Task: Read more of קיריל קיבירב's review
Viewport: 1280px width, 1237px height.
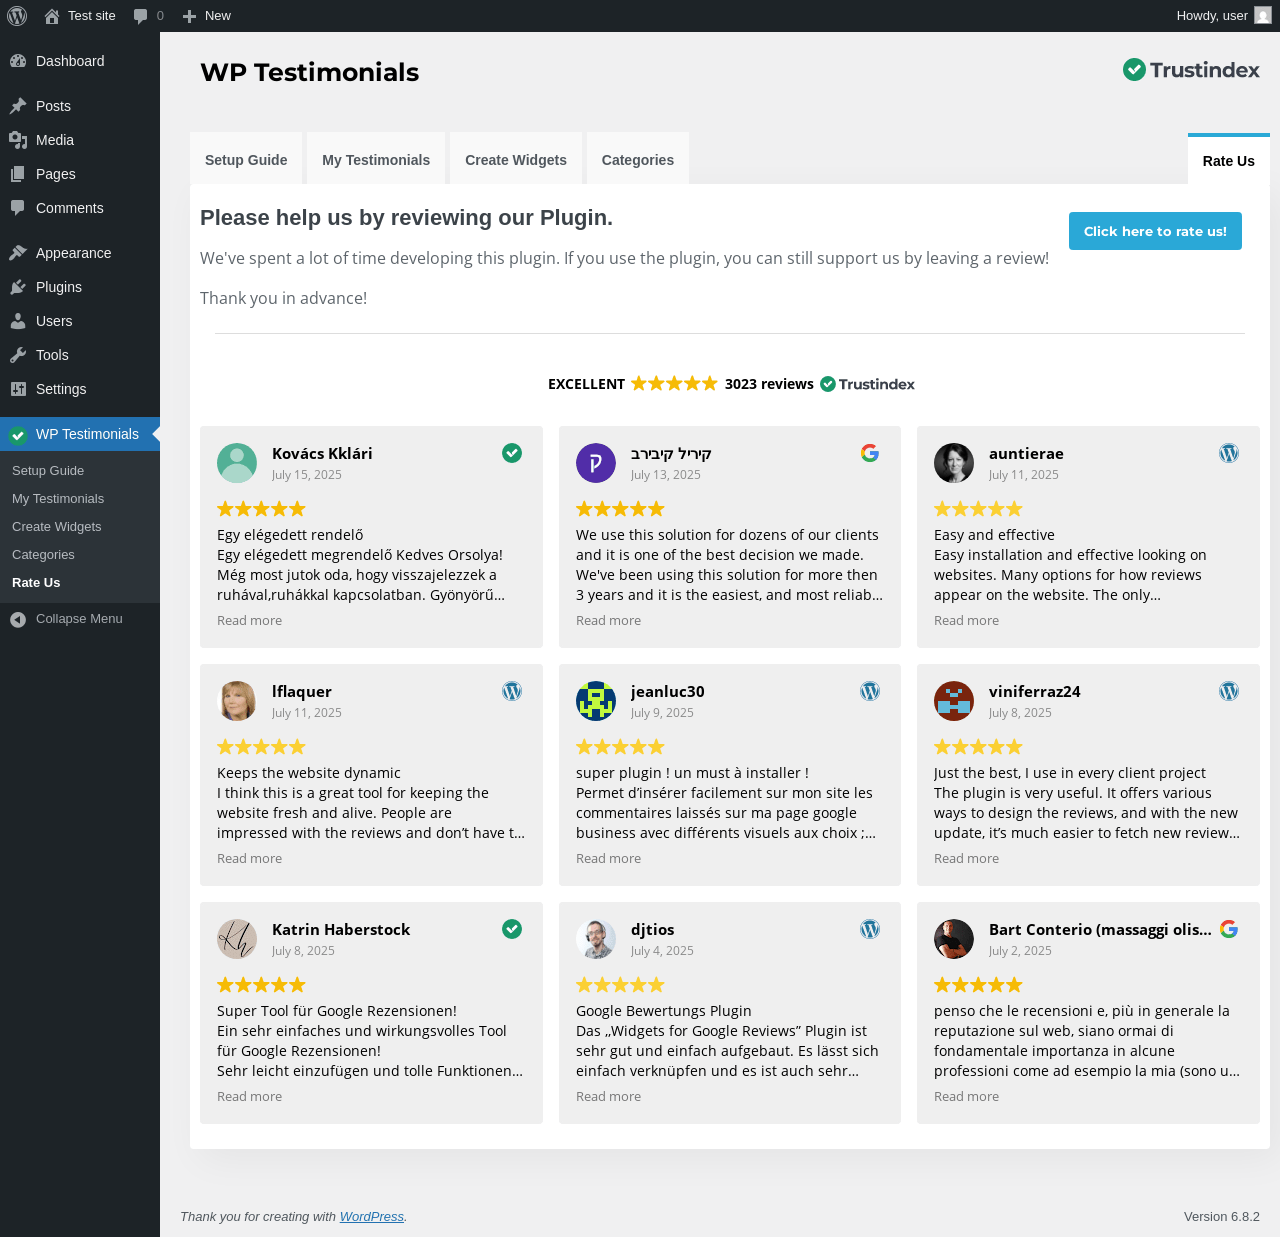Action: click(x=609, y=621)
